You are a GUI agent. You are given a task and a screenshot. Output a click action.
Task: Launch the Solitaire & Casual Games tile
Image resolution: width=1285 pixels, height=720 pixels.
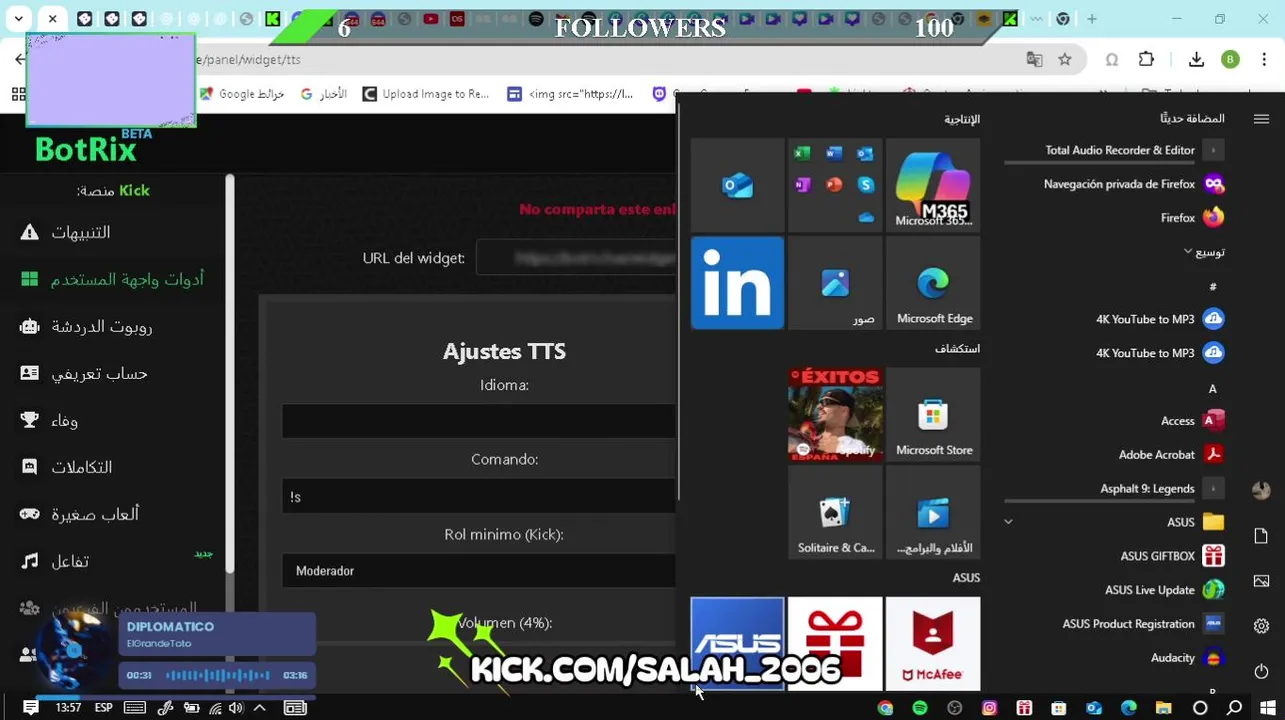835,512
